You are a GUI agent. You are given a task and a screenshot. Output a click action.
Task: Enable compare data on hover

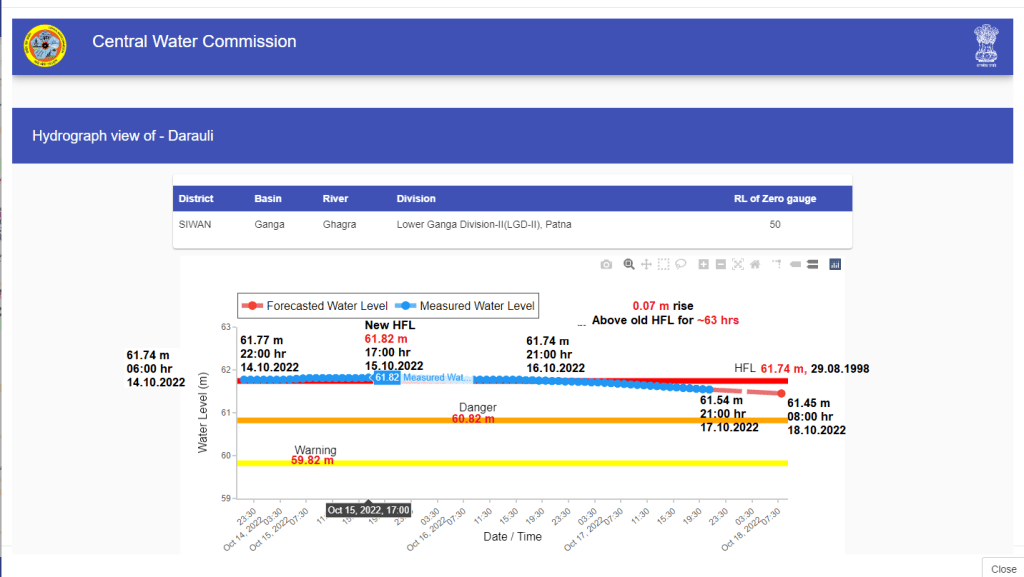pyautogui.click(x=812, y=264)
